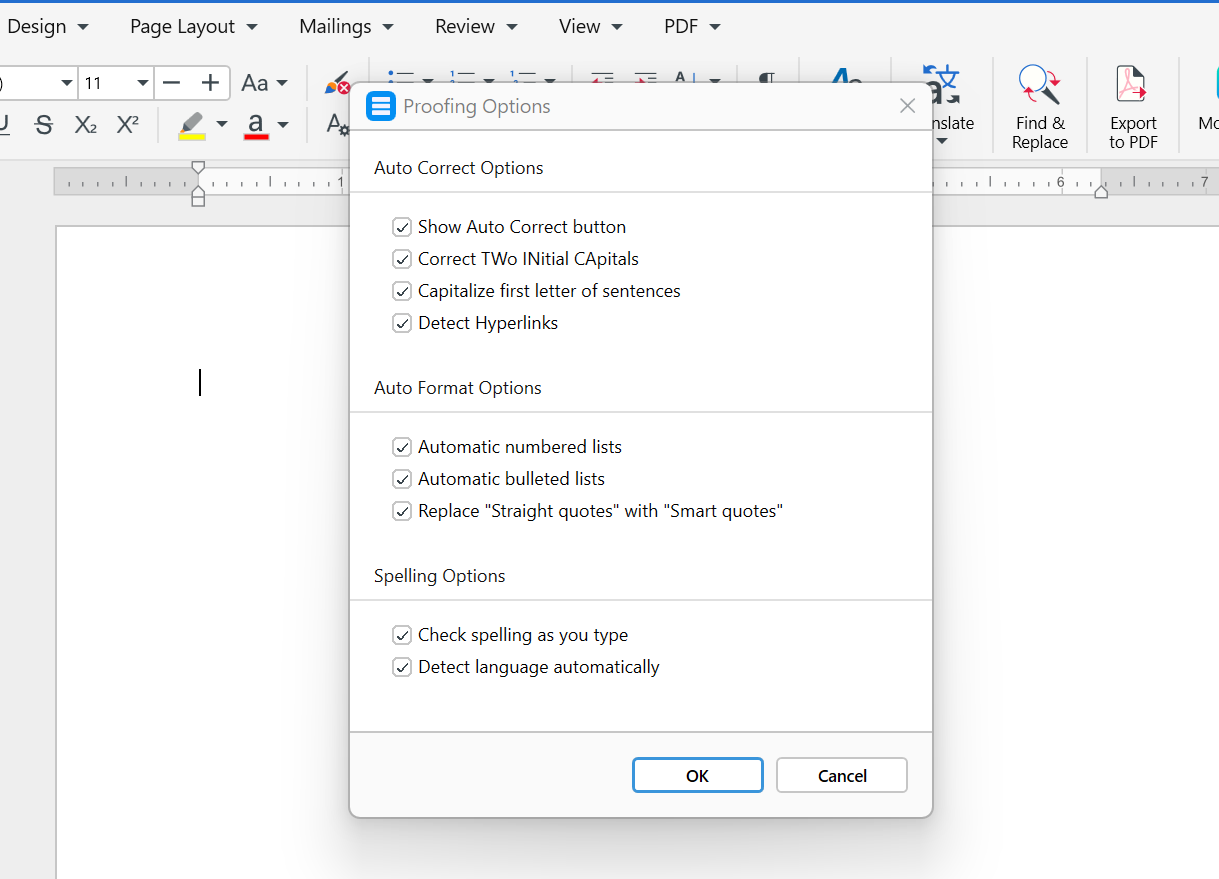Expand highlight color dropdown arrow
The height and width of the screenshot is (879, 1219).
click(x=222, y=125)
